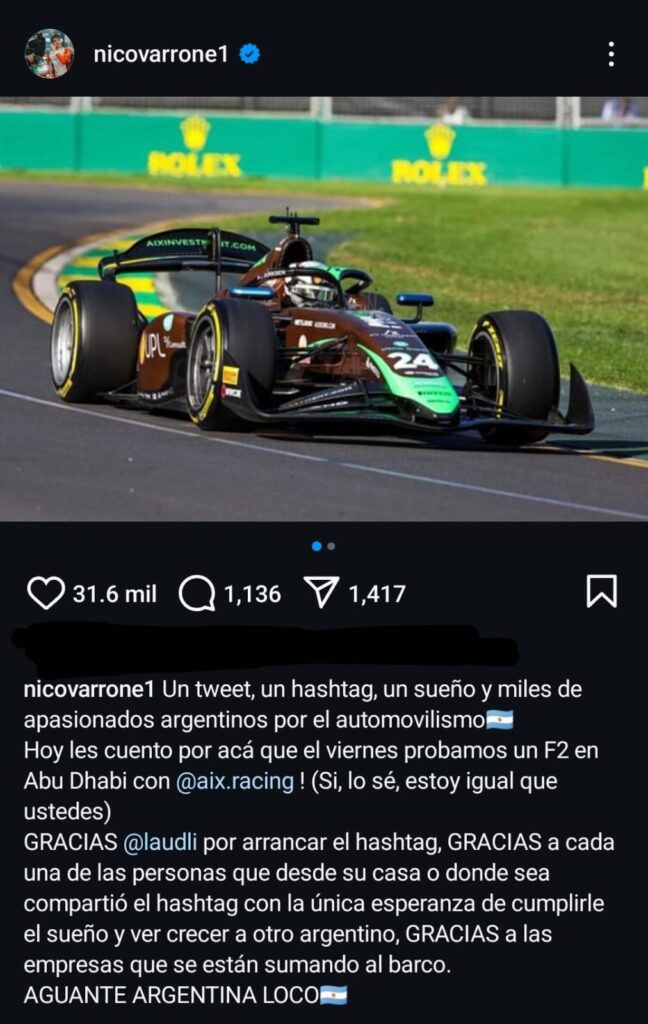
Task: Like the post with the heart icon
Action: 46,593
